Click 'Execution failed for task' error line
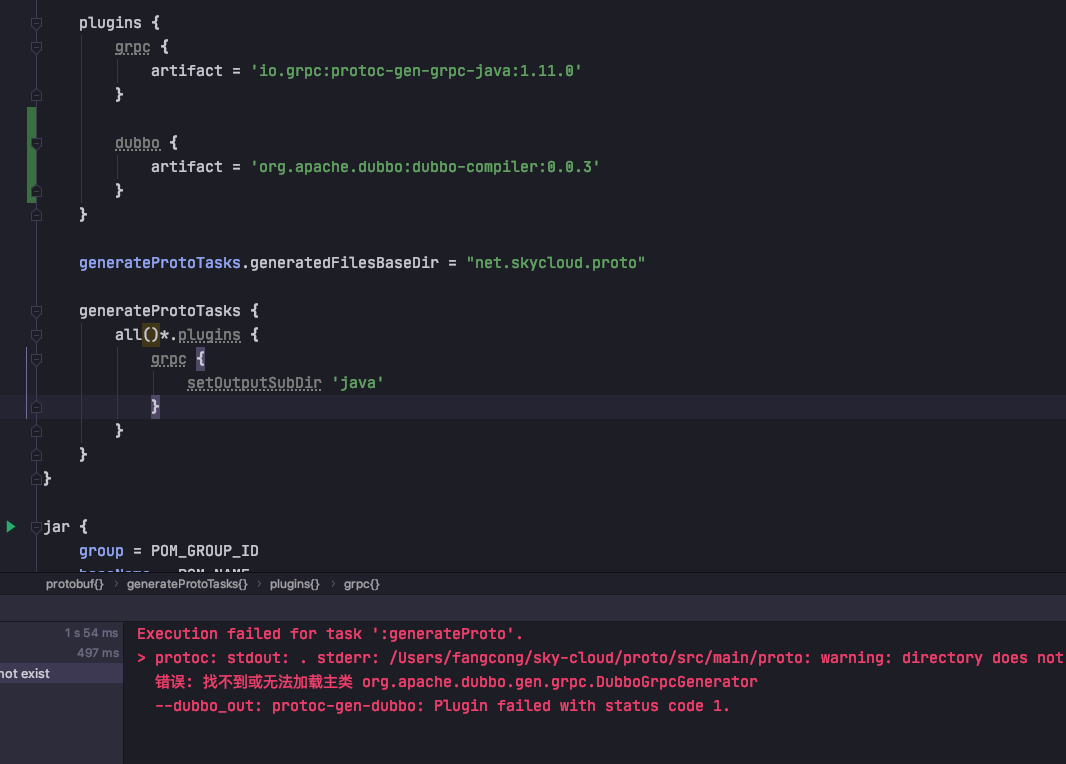This screenshot has height=764, width=1066. [x=330, y=633]
